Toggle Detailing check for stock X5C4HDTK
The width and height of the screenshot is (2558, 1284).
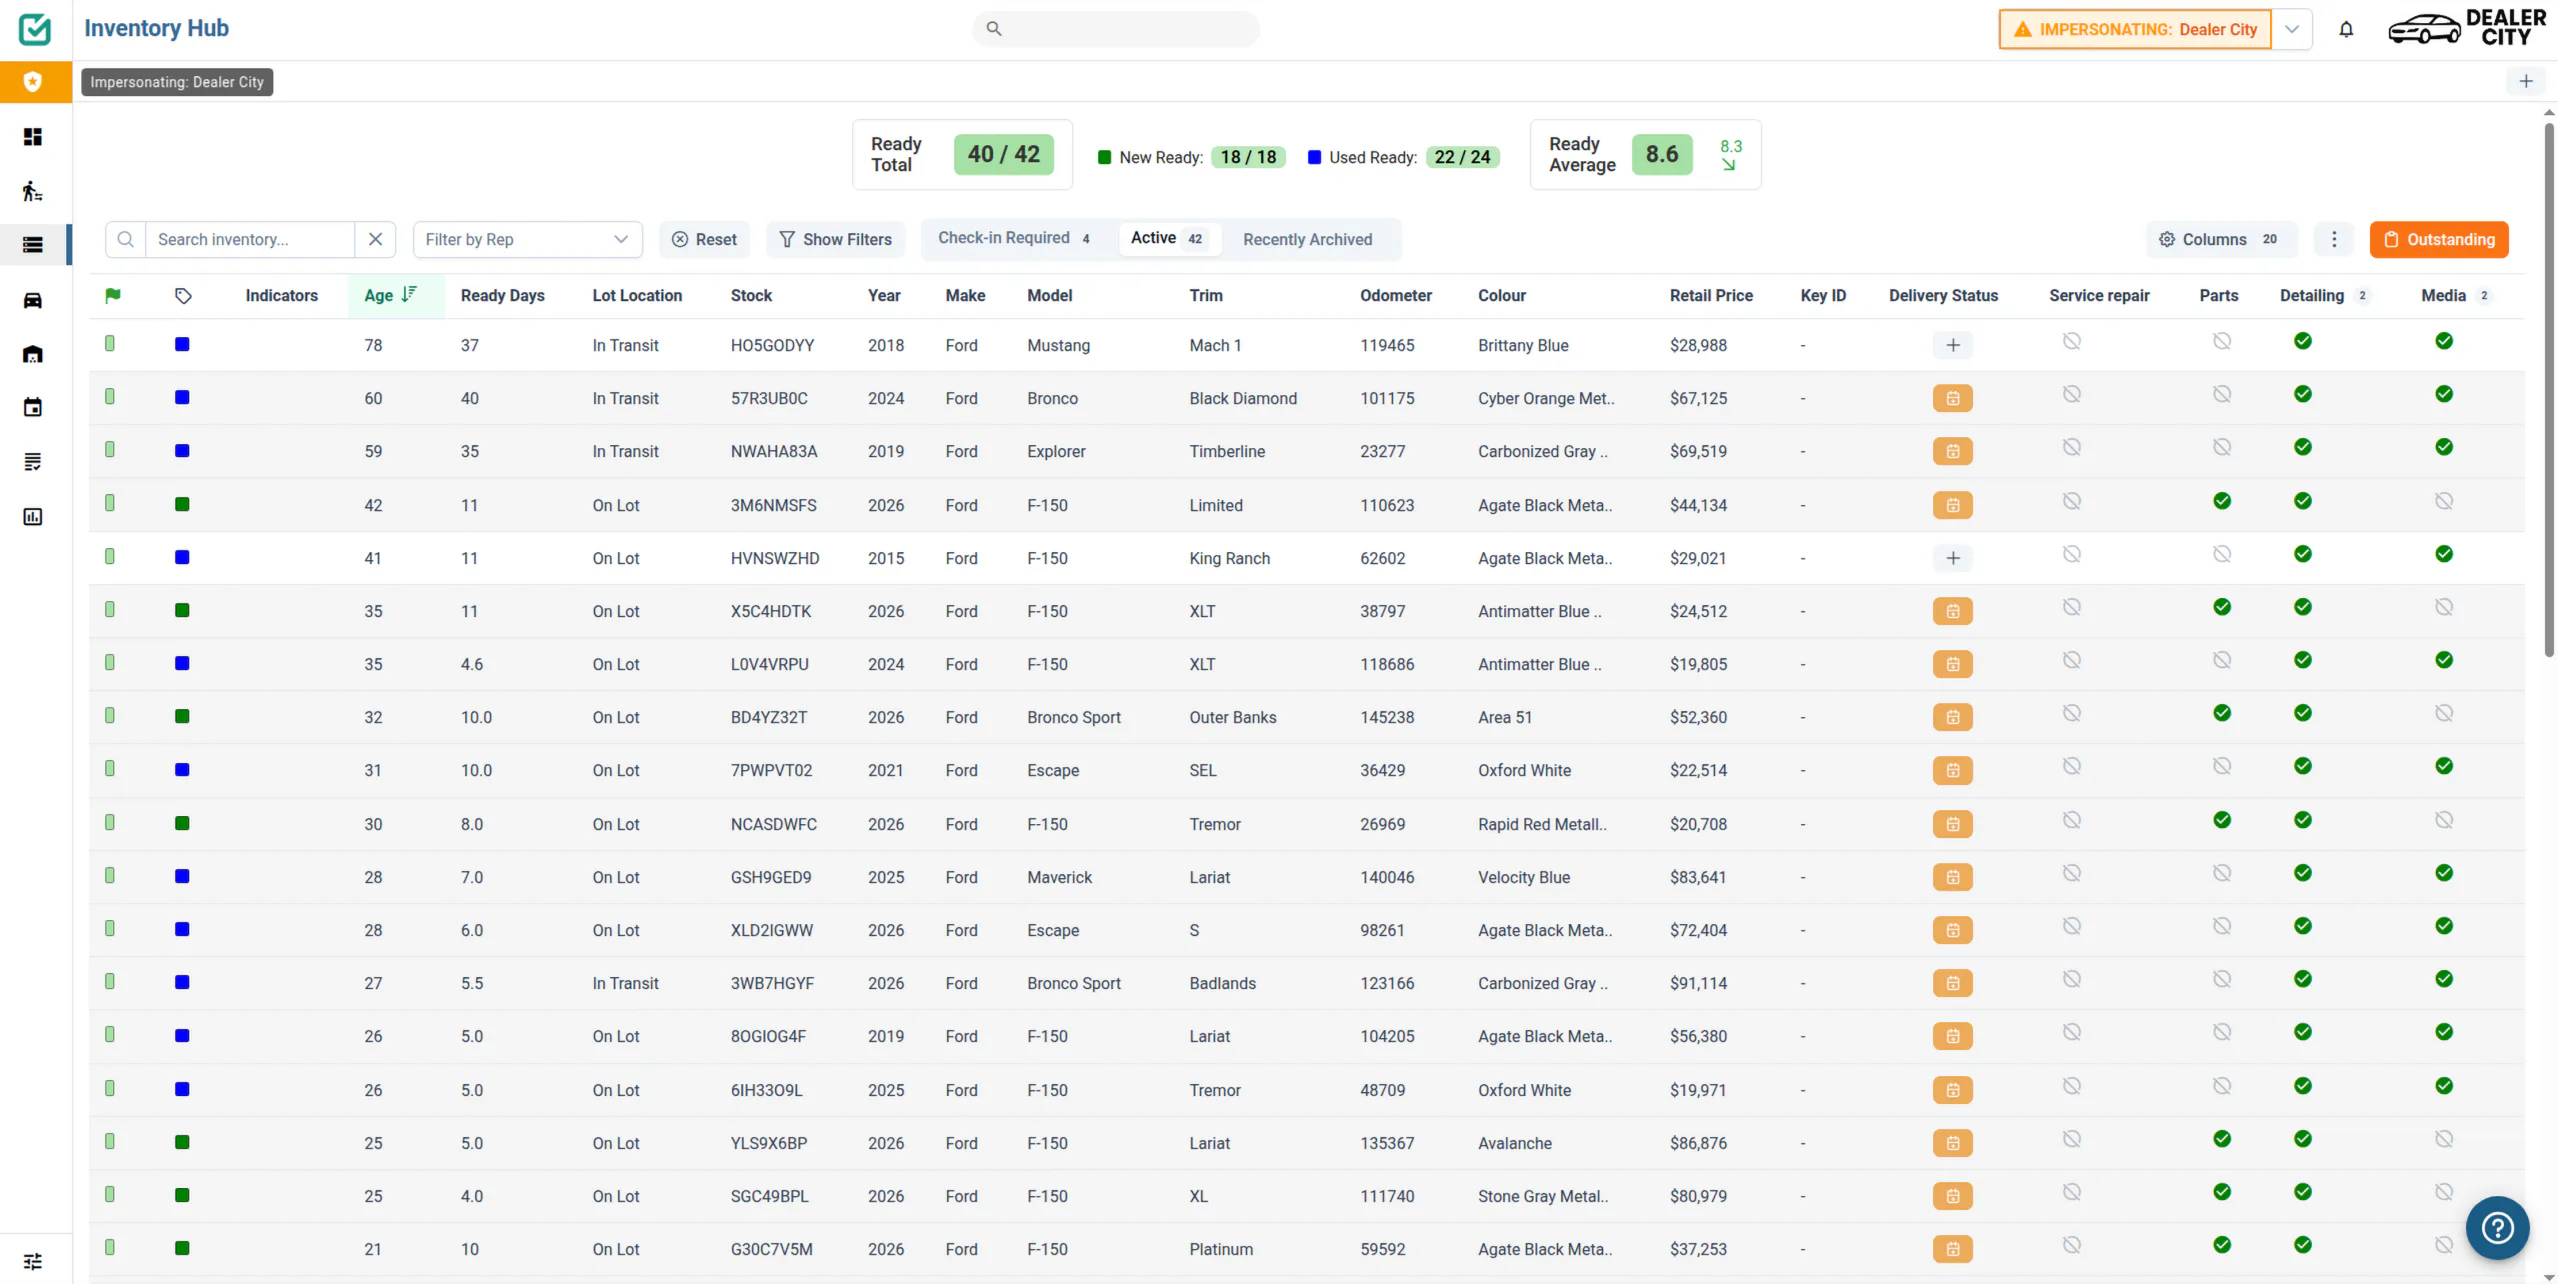coord(2302,607)
